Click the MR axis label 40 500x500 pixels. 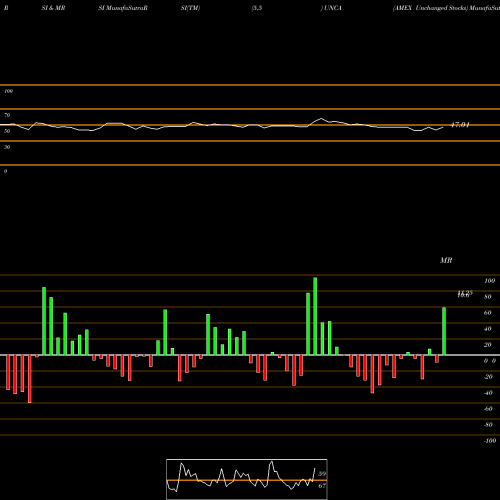tap(488, 329)
